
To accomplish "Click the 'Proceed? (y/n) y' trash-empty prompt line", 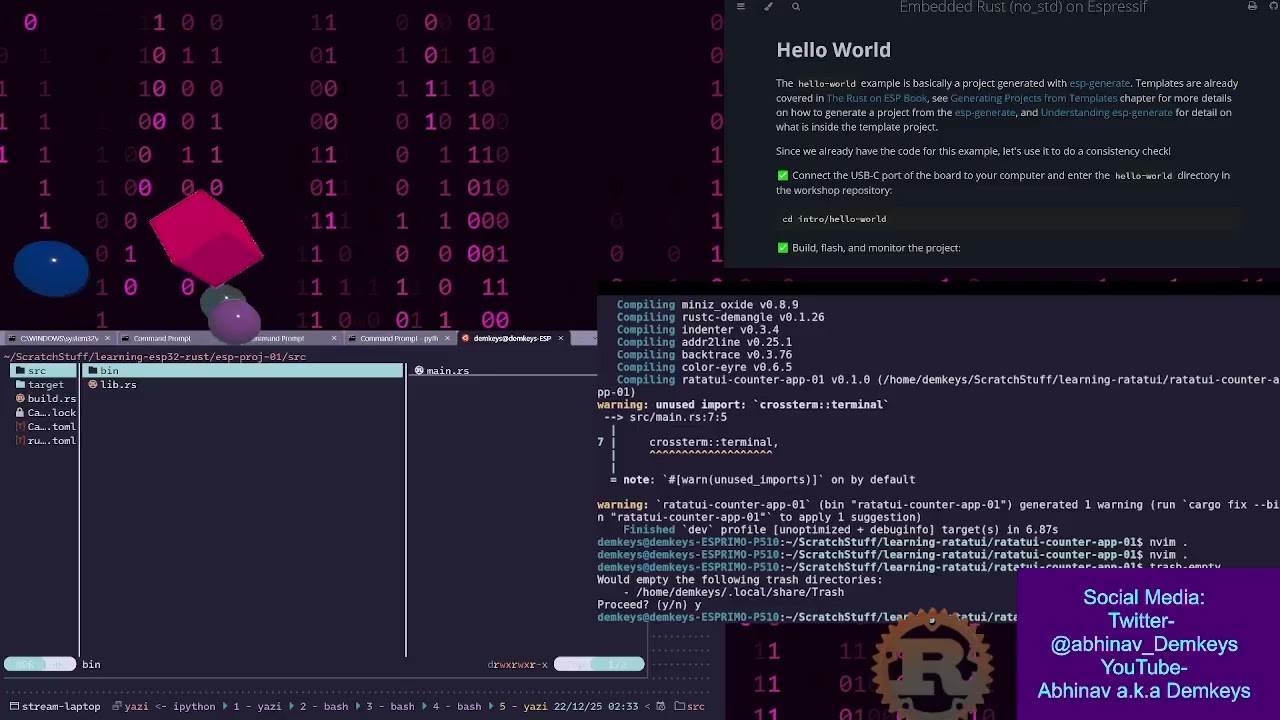I will click(649, 605).
